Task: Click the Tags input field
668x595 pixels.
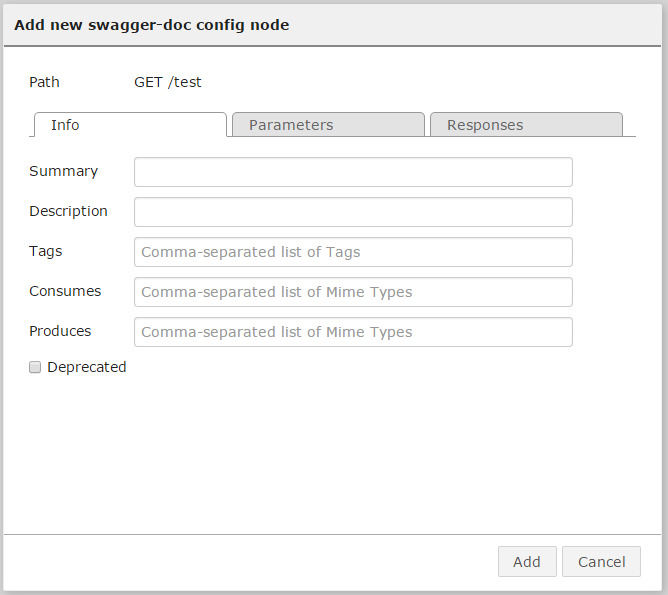Action: tap(353, 252)
